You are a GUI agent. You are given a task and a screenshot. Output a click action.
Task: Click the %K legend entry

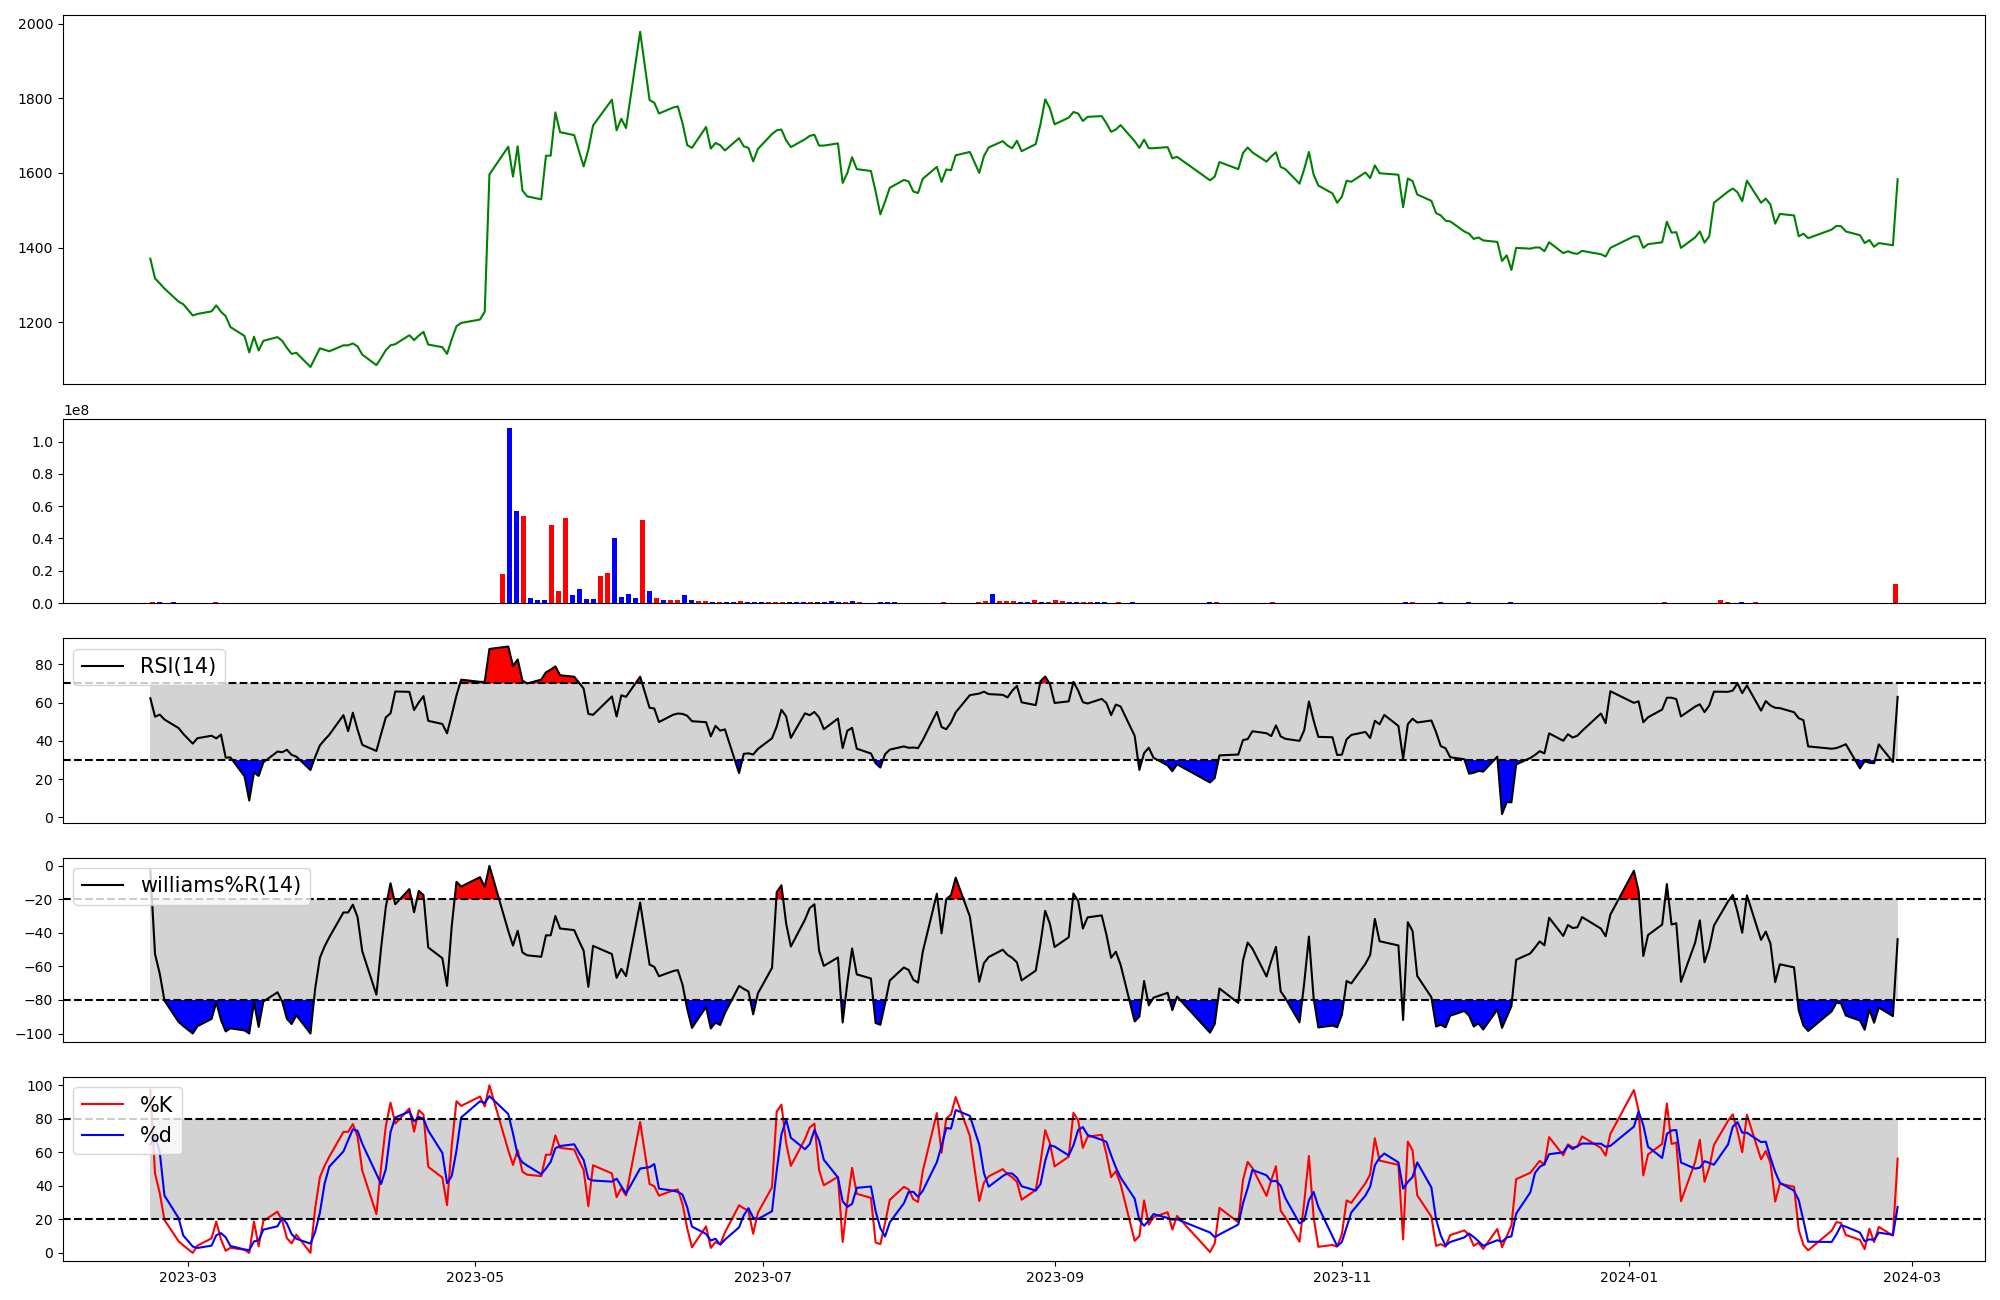point(155,1105)
